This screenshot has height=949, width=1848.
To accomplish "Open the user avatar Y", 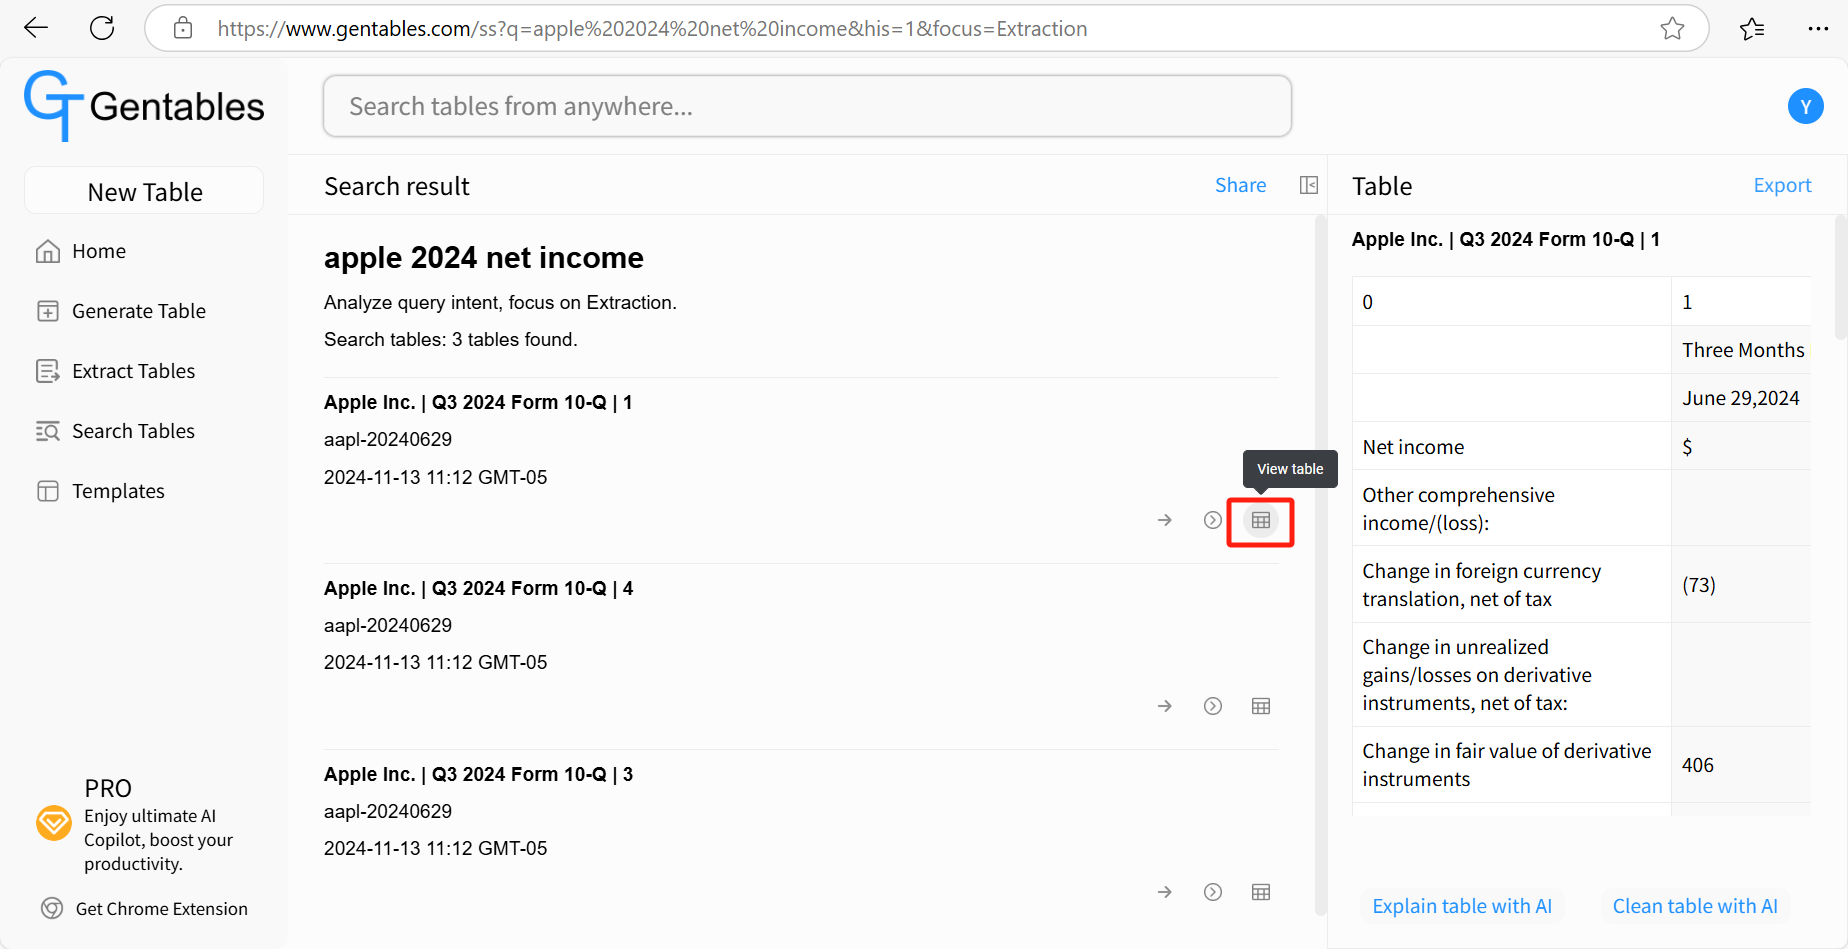I will 1805,106.
